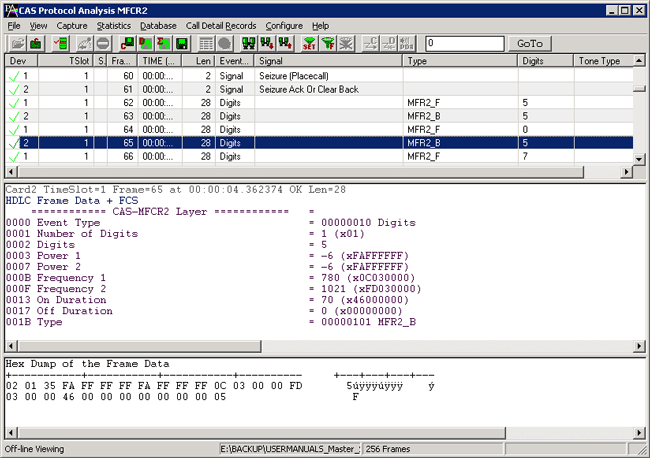
Task: Click the Dev column header
Action: click(x=21, y=61)
